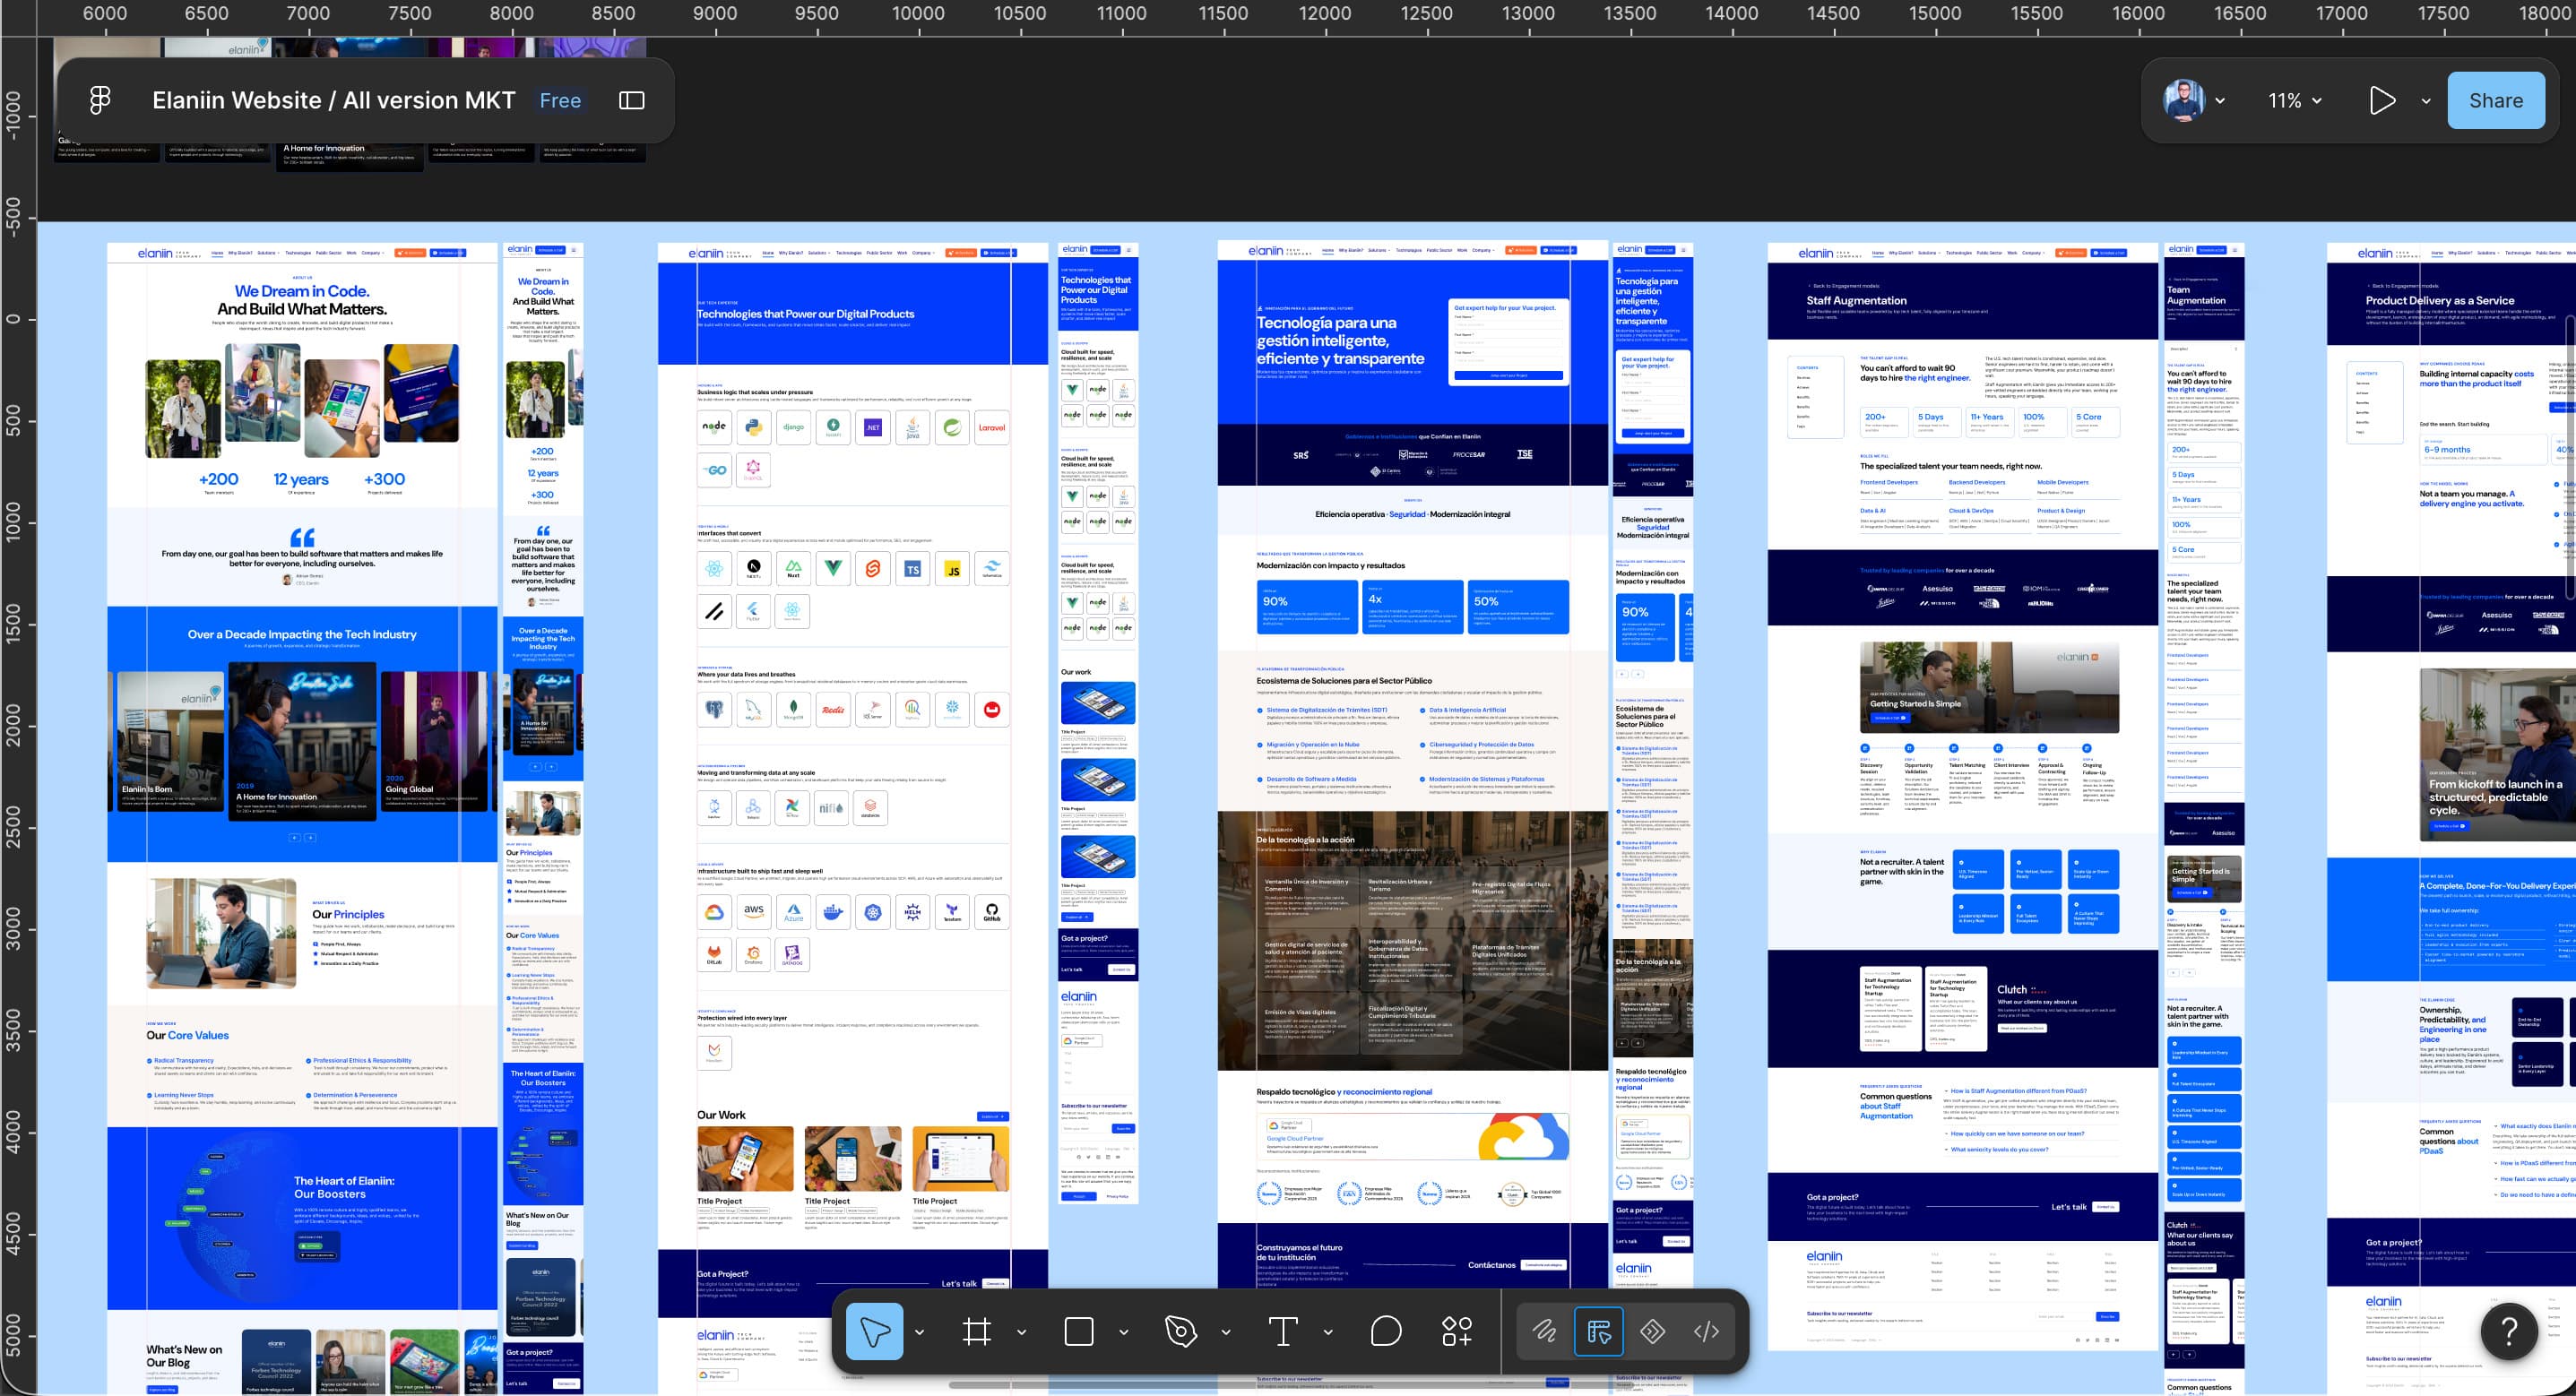Switch to Design mode ruler toggle

tap(1599, 1331)
